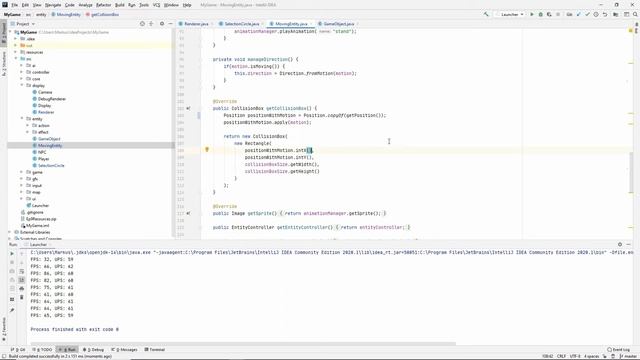Click the editor vertical scrollbar
Viewport: 640px width, 360px height.
coord(631,171)
